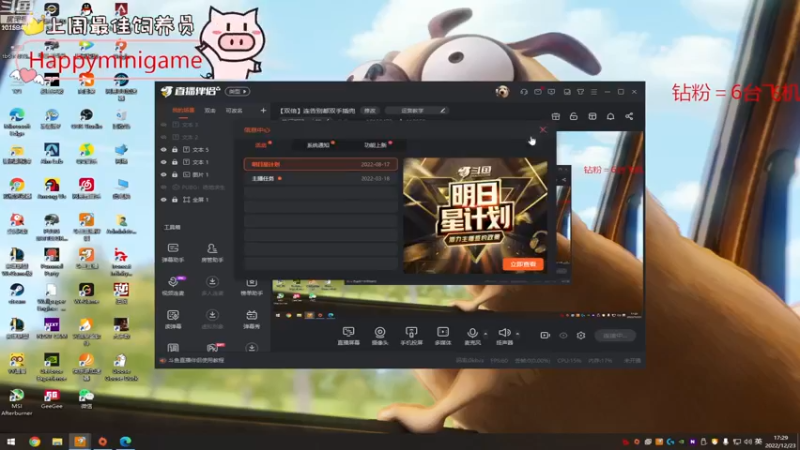Click the taskbar clock and date

pyautogui.click(x=781, y=442)
